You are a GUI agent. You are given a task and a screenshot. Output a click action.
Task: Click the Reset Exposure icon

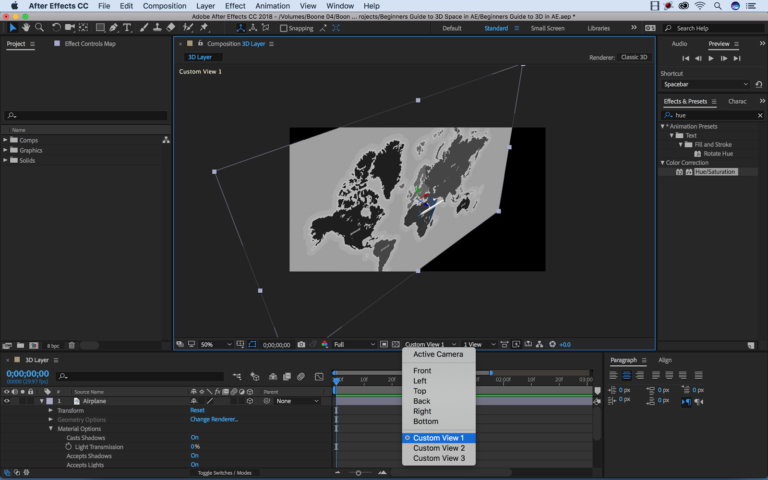pos(552,345)
